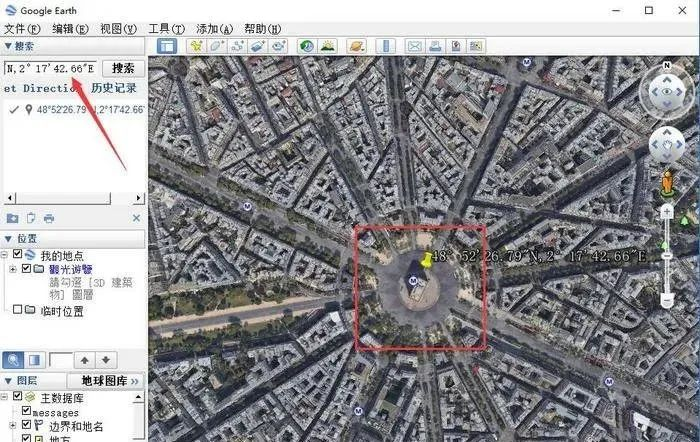Add a new placemark with pushpin icon
This screenshot has width=700, height=442.
pyautogui.click(x=196, y=46)
